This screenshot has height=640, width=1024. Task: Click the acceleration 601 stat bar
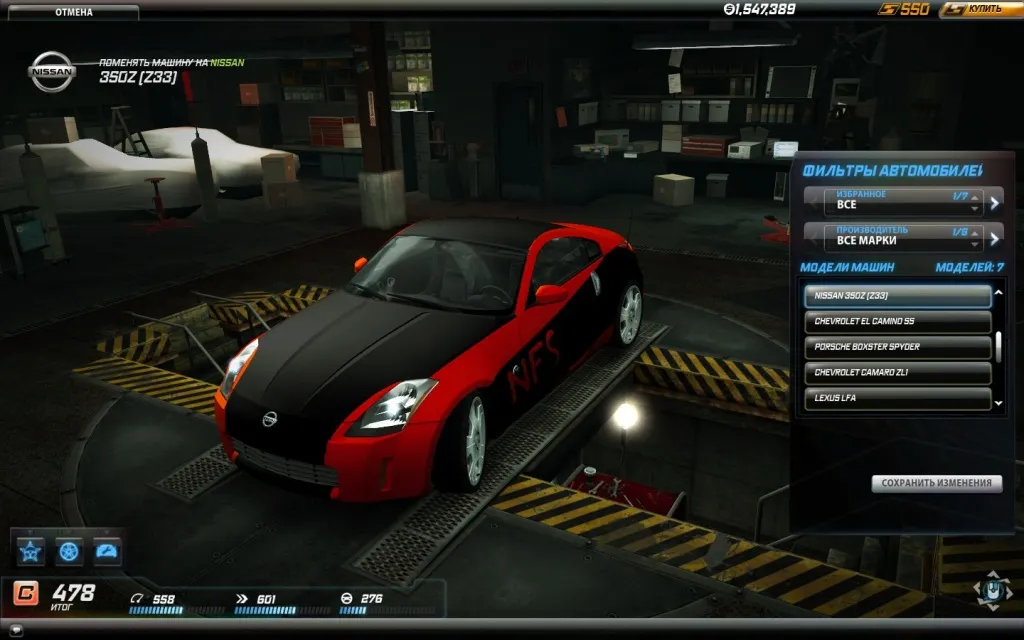point(282,611)
